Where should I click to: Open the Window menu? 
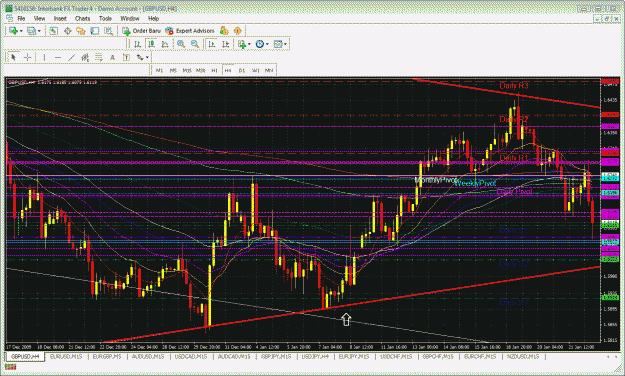[130, 18]
